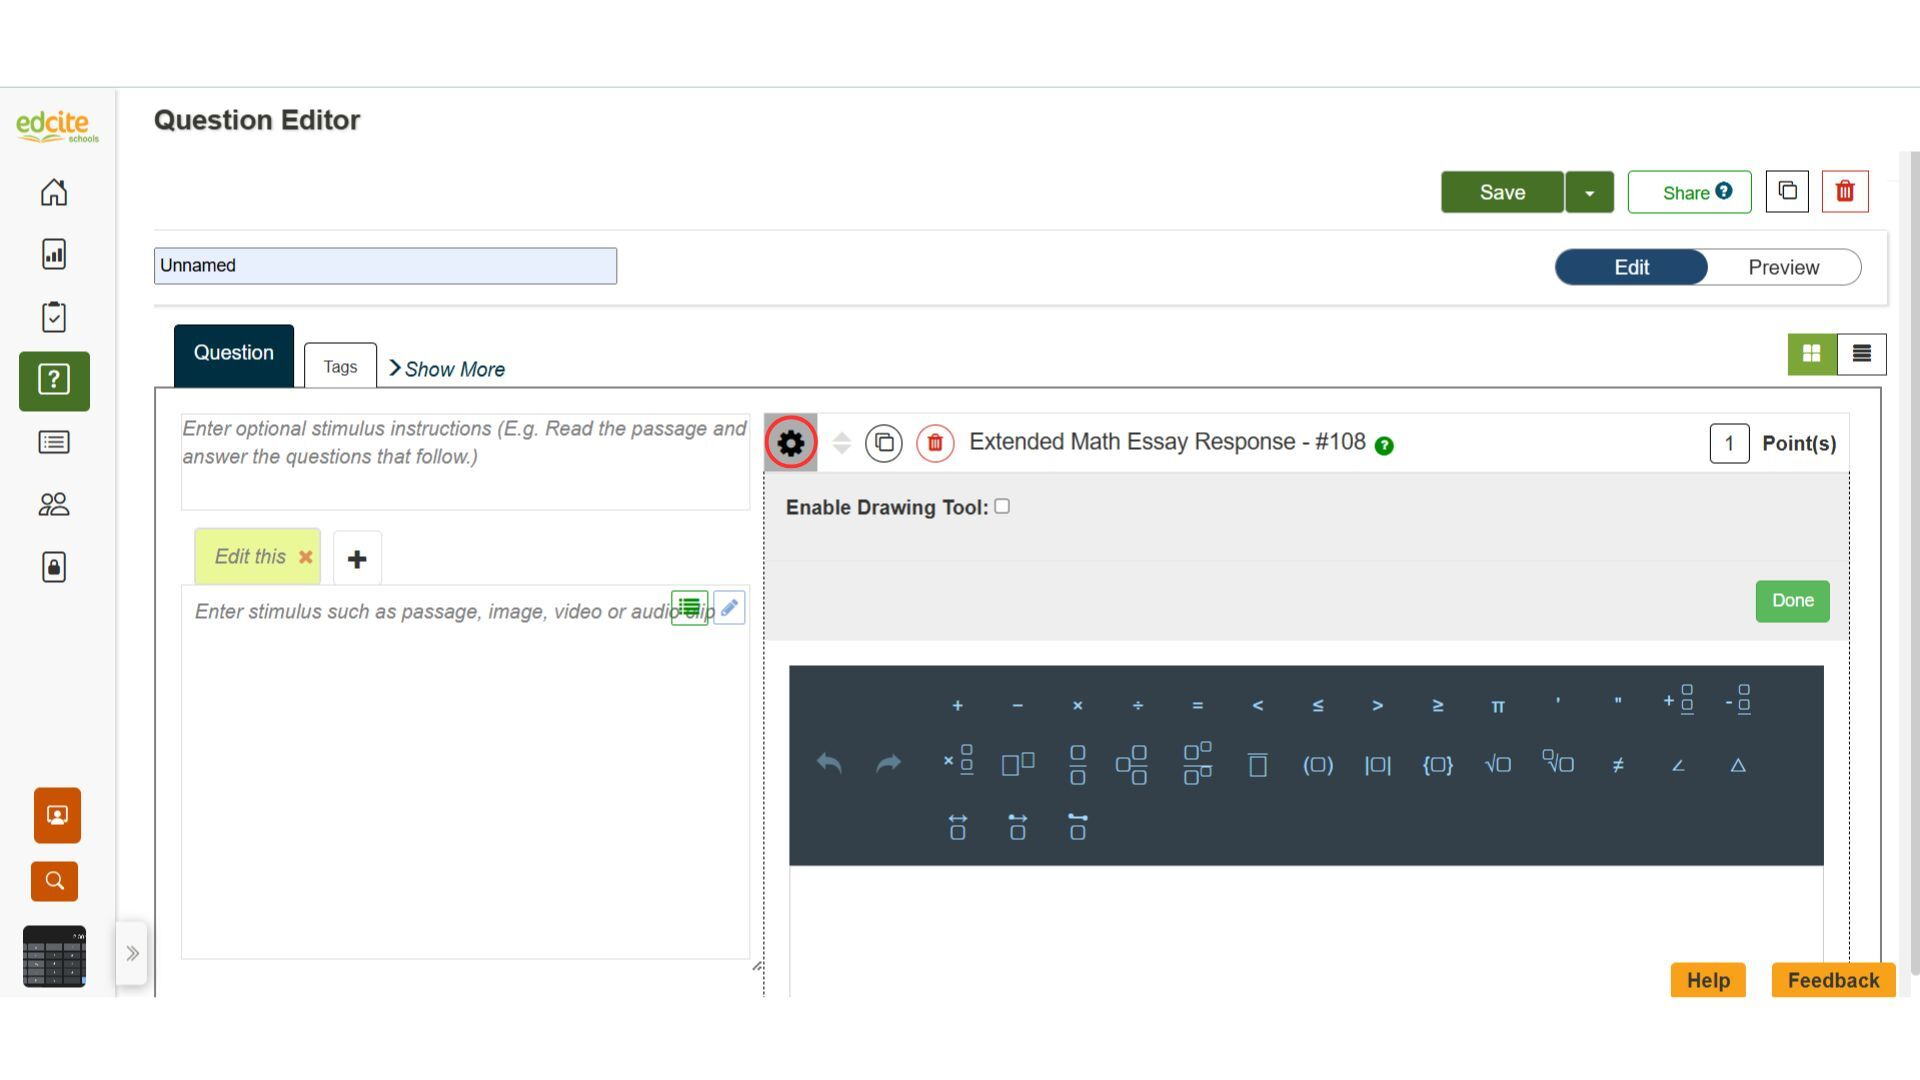Click the green Done button
The width and height of the screenshot is (1920, 1080).
coord(1791,601)
